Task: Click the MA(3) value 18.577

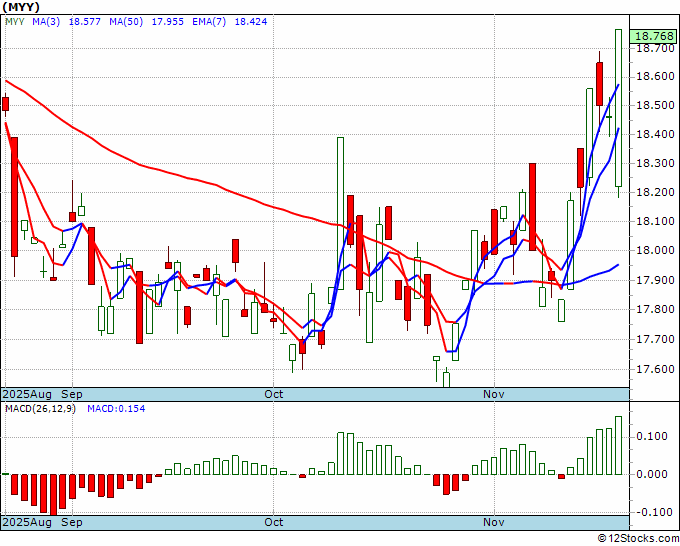Action: pos(85,22)
